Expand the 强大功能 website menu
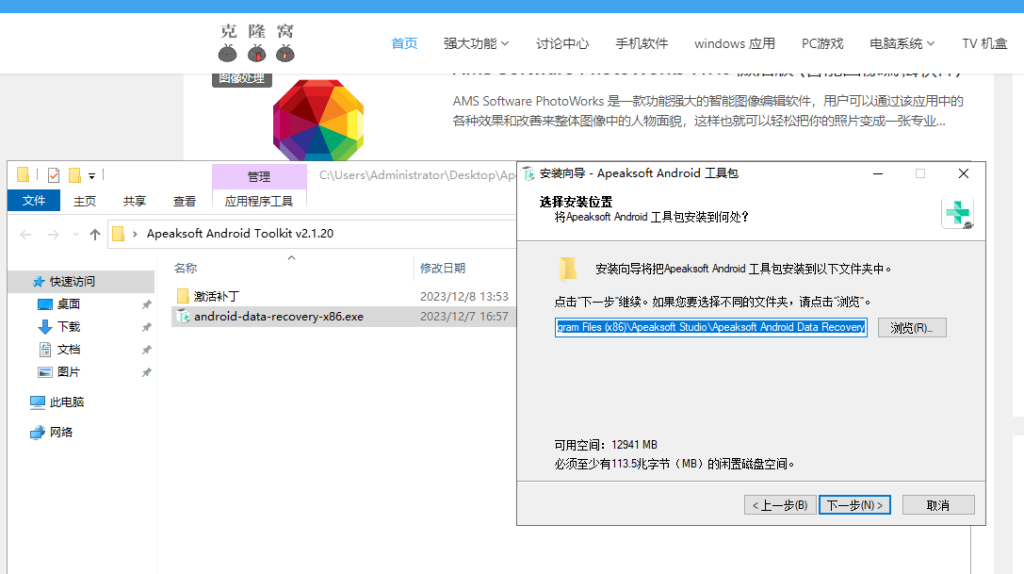 click(x=476, y=44)
